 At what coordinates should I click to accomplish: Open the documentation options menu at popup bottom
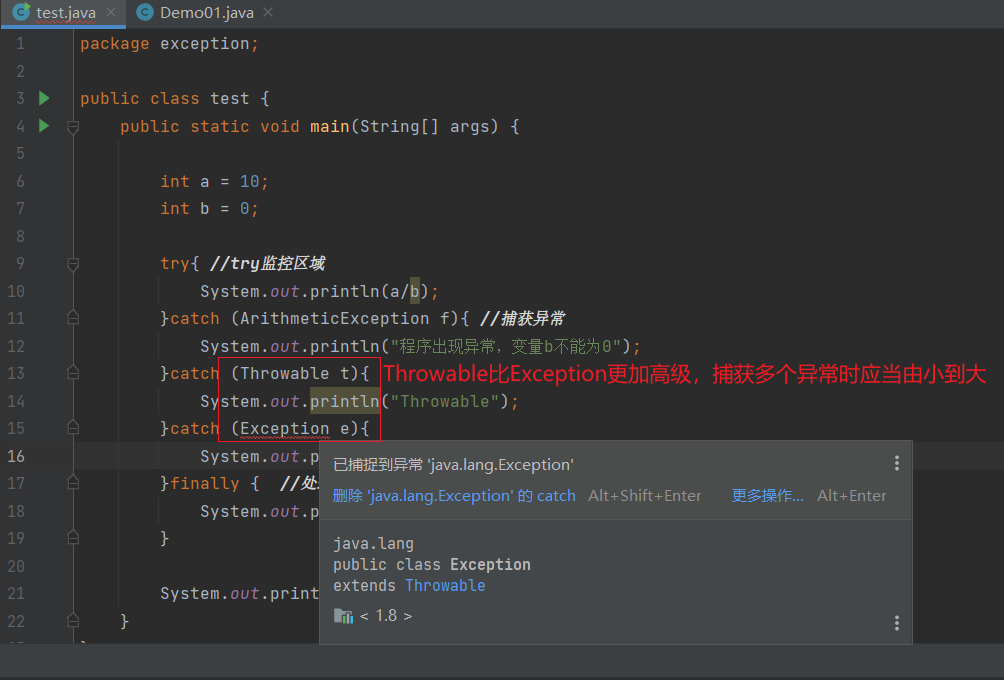pyautogui.click(x=896, y=622)
